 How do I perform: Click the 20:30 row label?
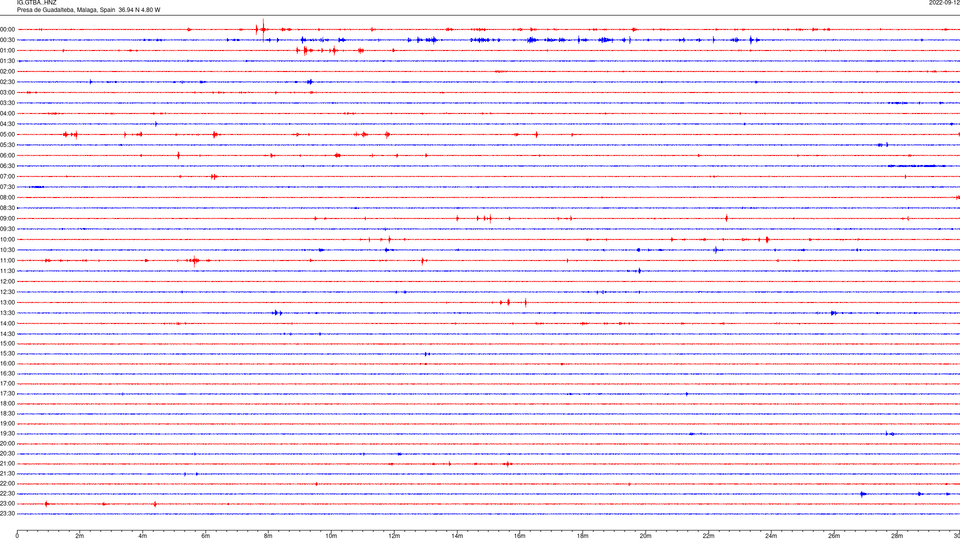(8, 454)
